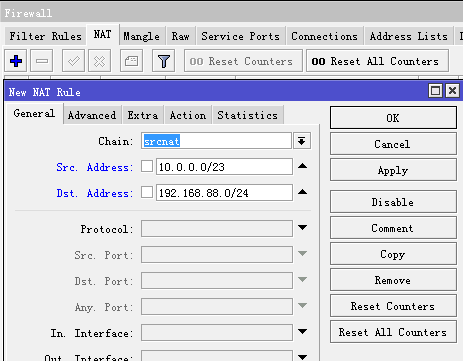This screenshot has width=463, height=361.
Task: Collapse the Dst. Address field arrow
Action: (302, 192)
